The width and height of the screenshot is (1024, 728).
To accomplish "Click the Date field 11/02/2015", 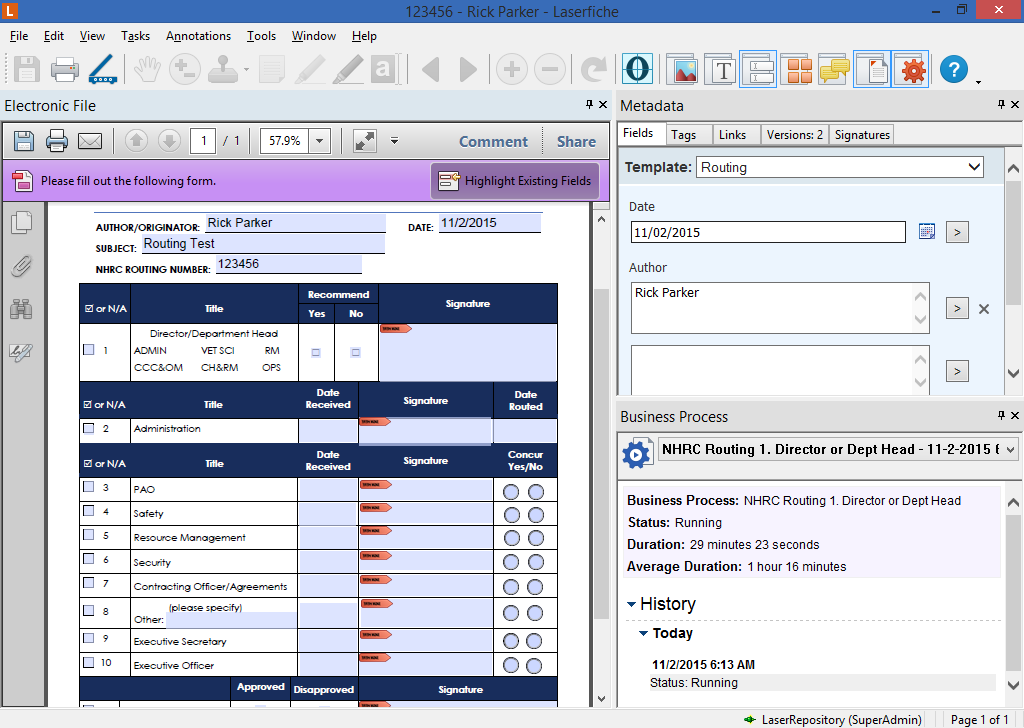I will (768, 232).
